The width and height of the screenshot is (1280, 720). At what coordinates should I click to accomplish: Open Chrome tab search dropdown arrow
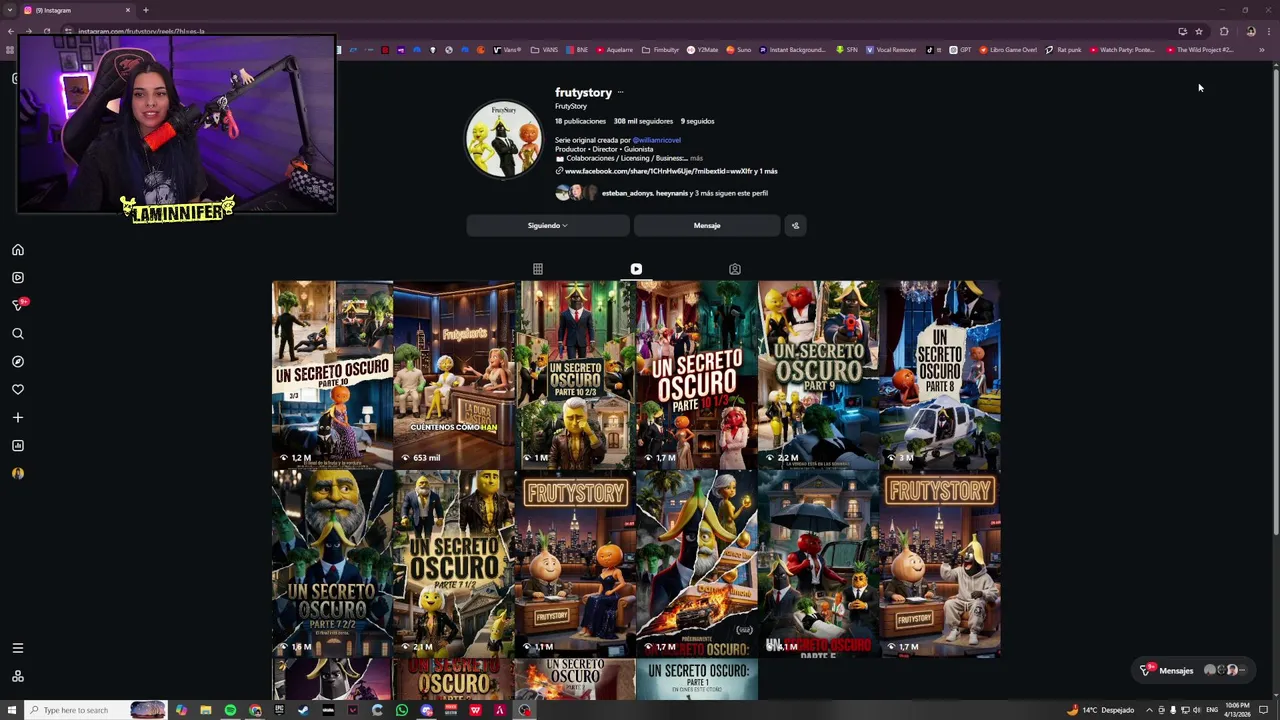pyautogui.click(x=10, y=10)
